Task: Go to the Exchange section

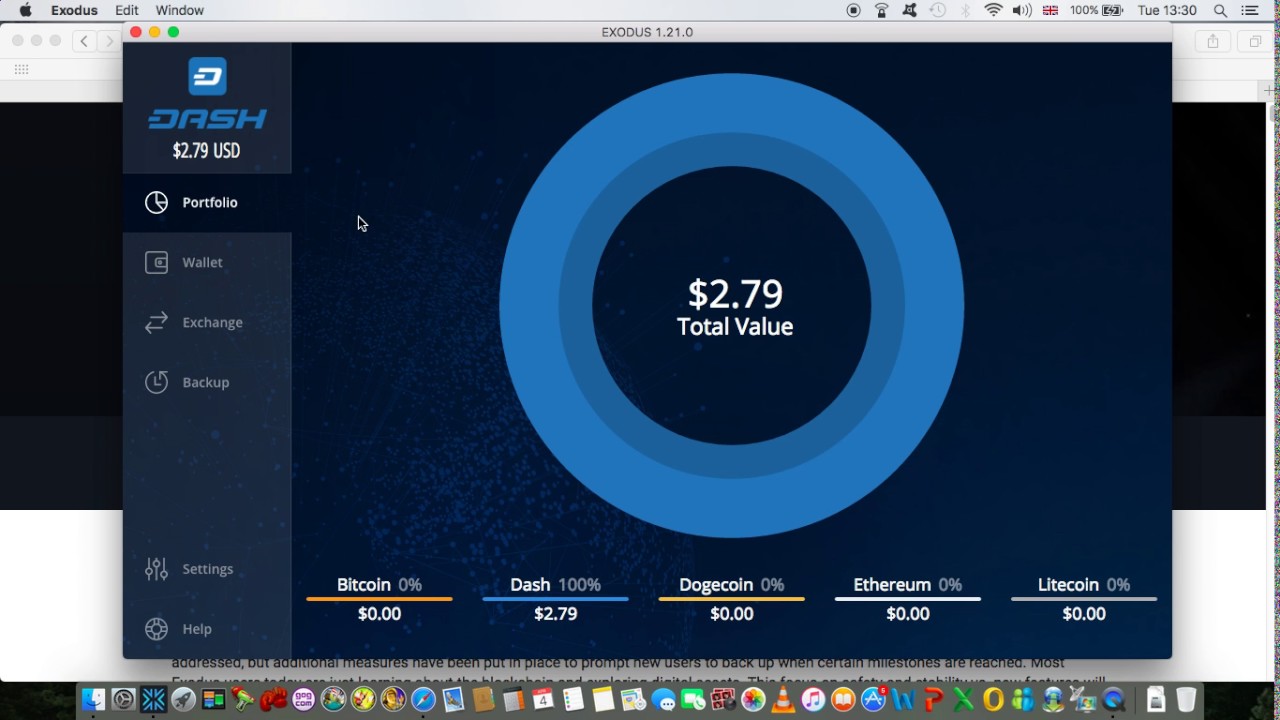Action: (x=208, y=322)
